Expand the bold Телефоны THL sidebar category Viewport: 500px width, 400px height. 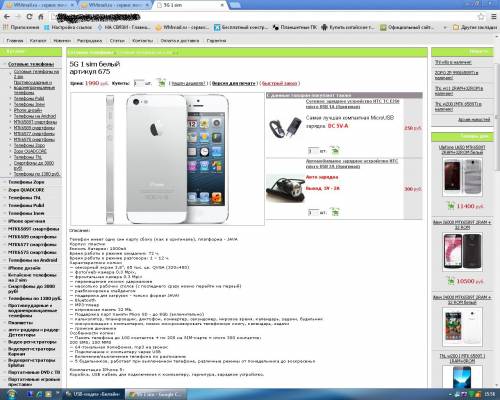[x=24, y=198]
